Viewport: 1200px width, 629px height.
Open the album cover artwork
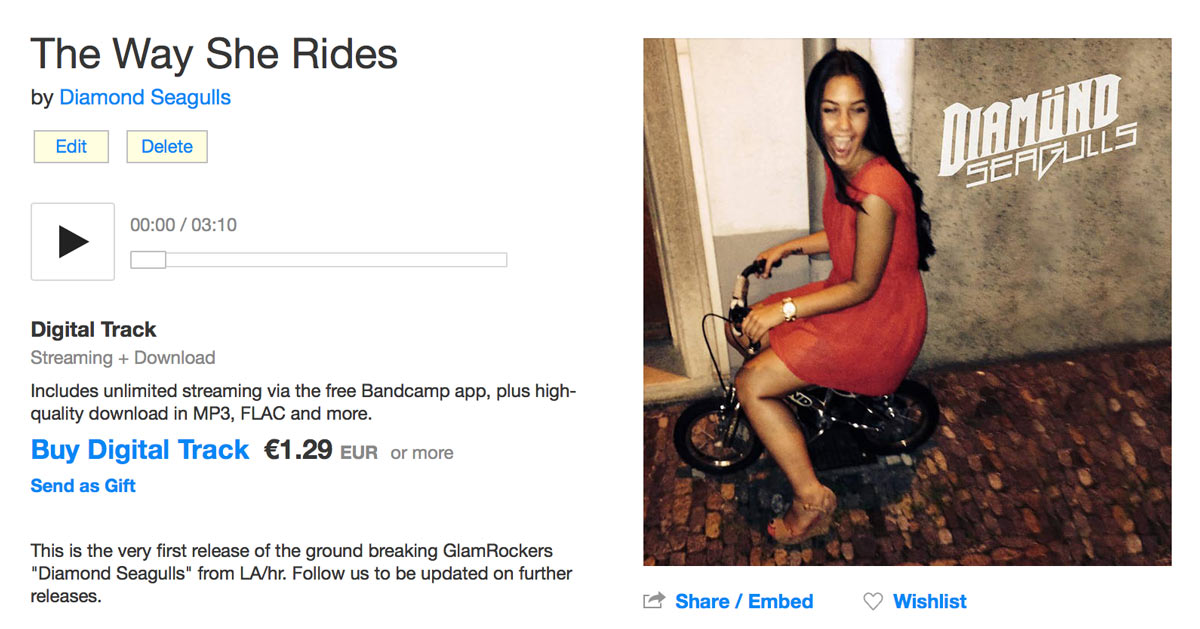click(x=907, y=302)
